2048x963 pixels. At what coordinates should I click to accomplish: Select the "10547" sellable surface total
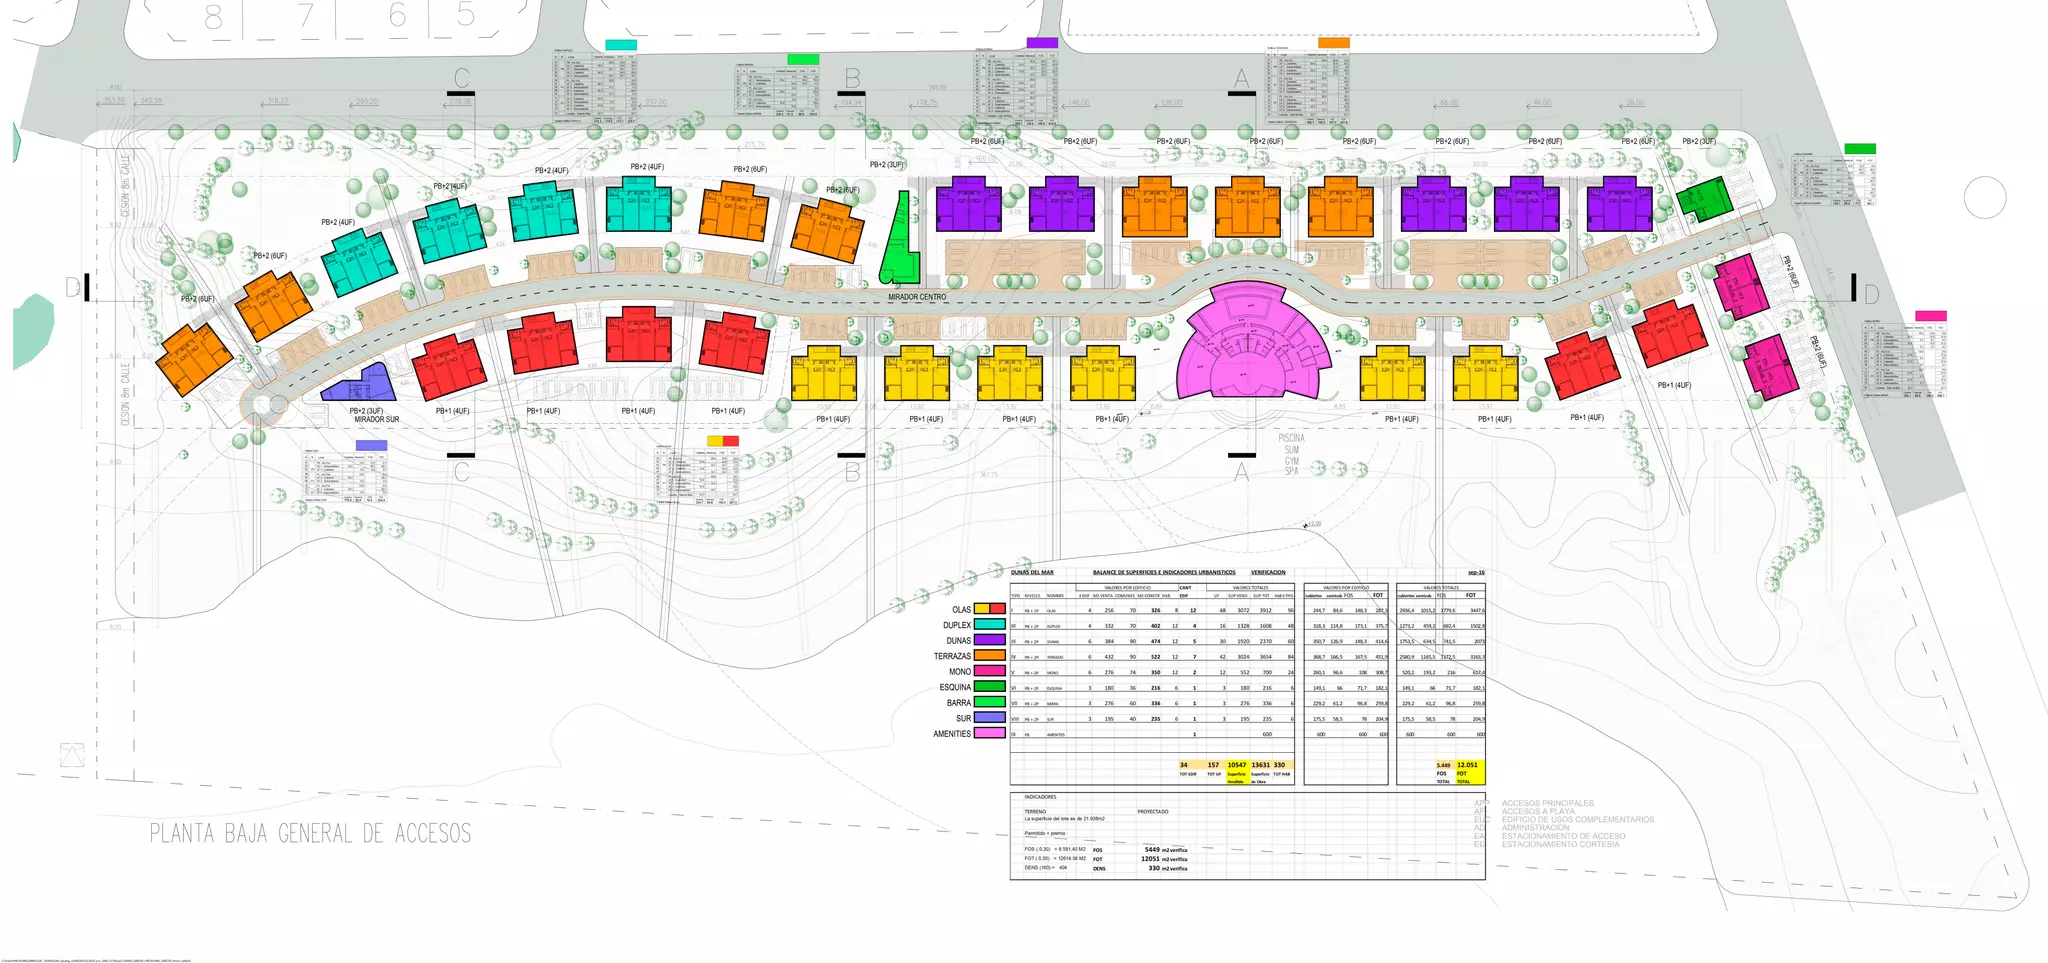pyautogui.click(x=1237, y=765)
